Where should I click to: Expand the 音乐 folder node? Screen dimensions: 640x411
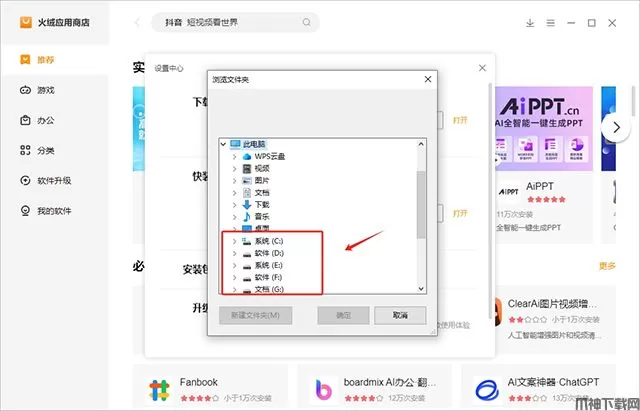click(x=234, y=216)
